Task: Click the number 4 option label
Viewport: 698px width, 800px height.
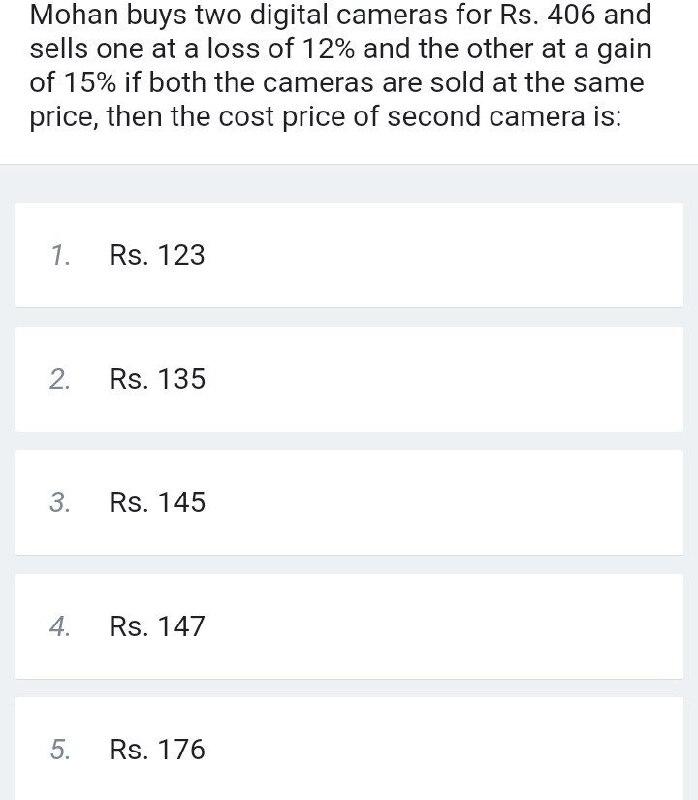Action: pyautogui.click(x=60, y=627)
